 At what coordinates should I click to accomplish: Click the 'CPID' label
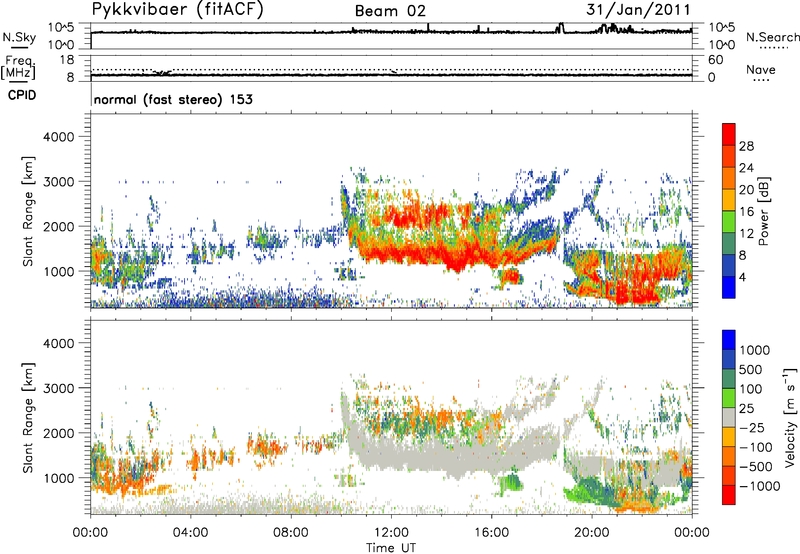tap(22, 95)
